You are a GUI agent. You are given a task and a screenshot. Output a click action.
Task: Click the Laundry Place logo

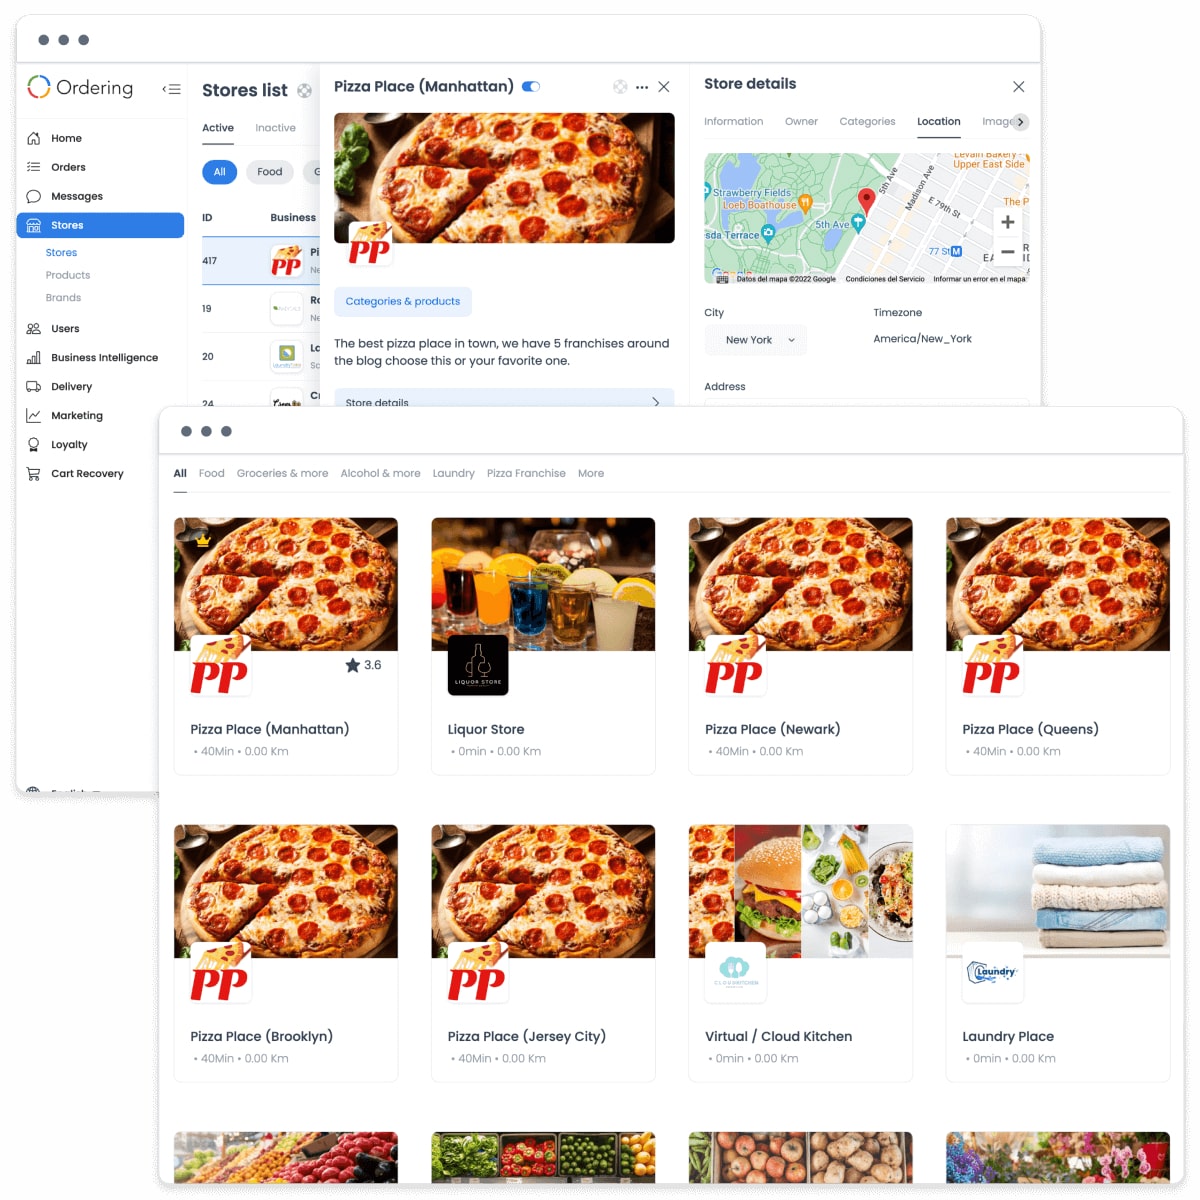click(993, 972)
